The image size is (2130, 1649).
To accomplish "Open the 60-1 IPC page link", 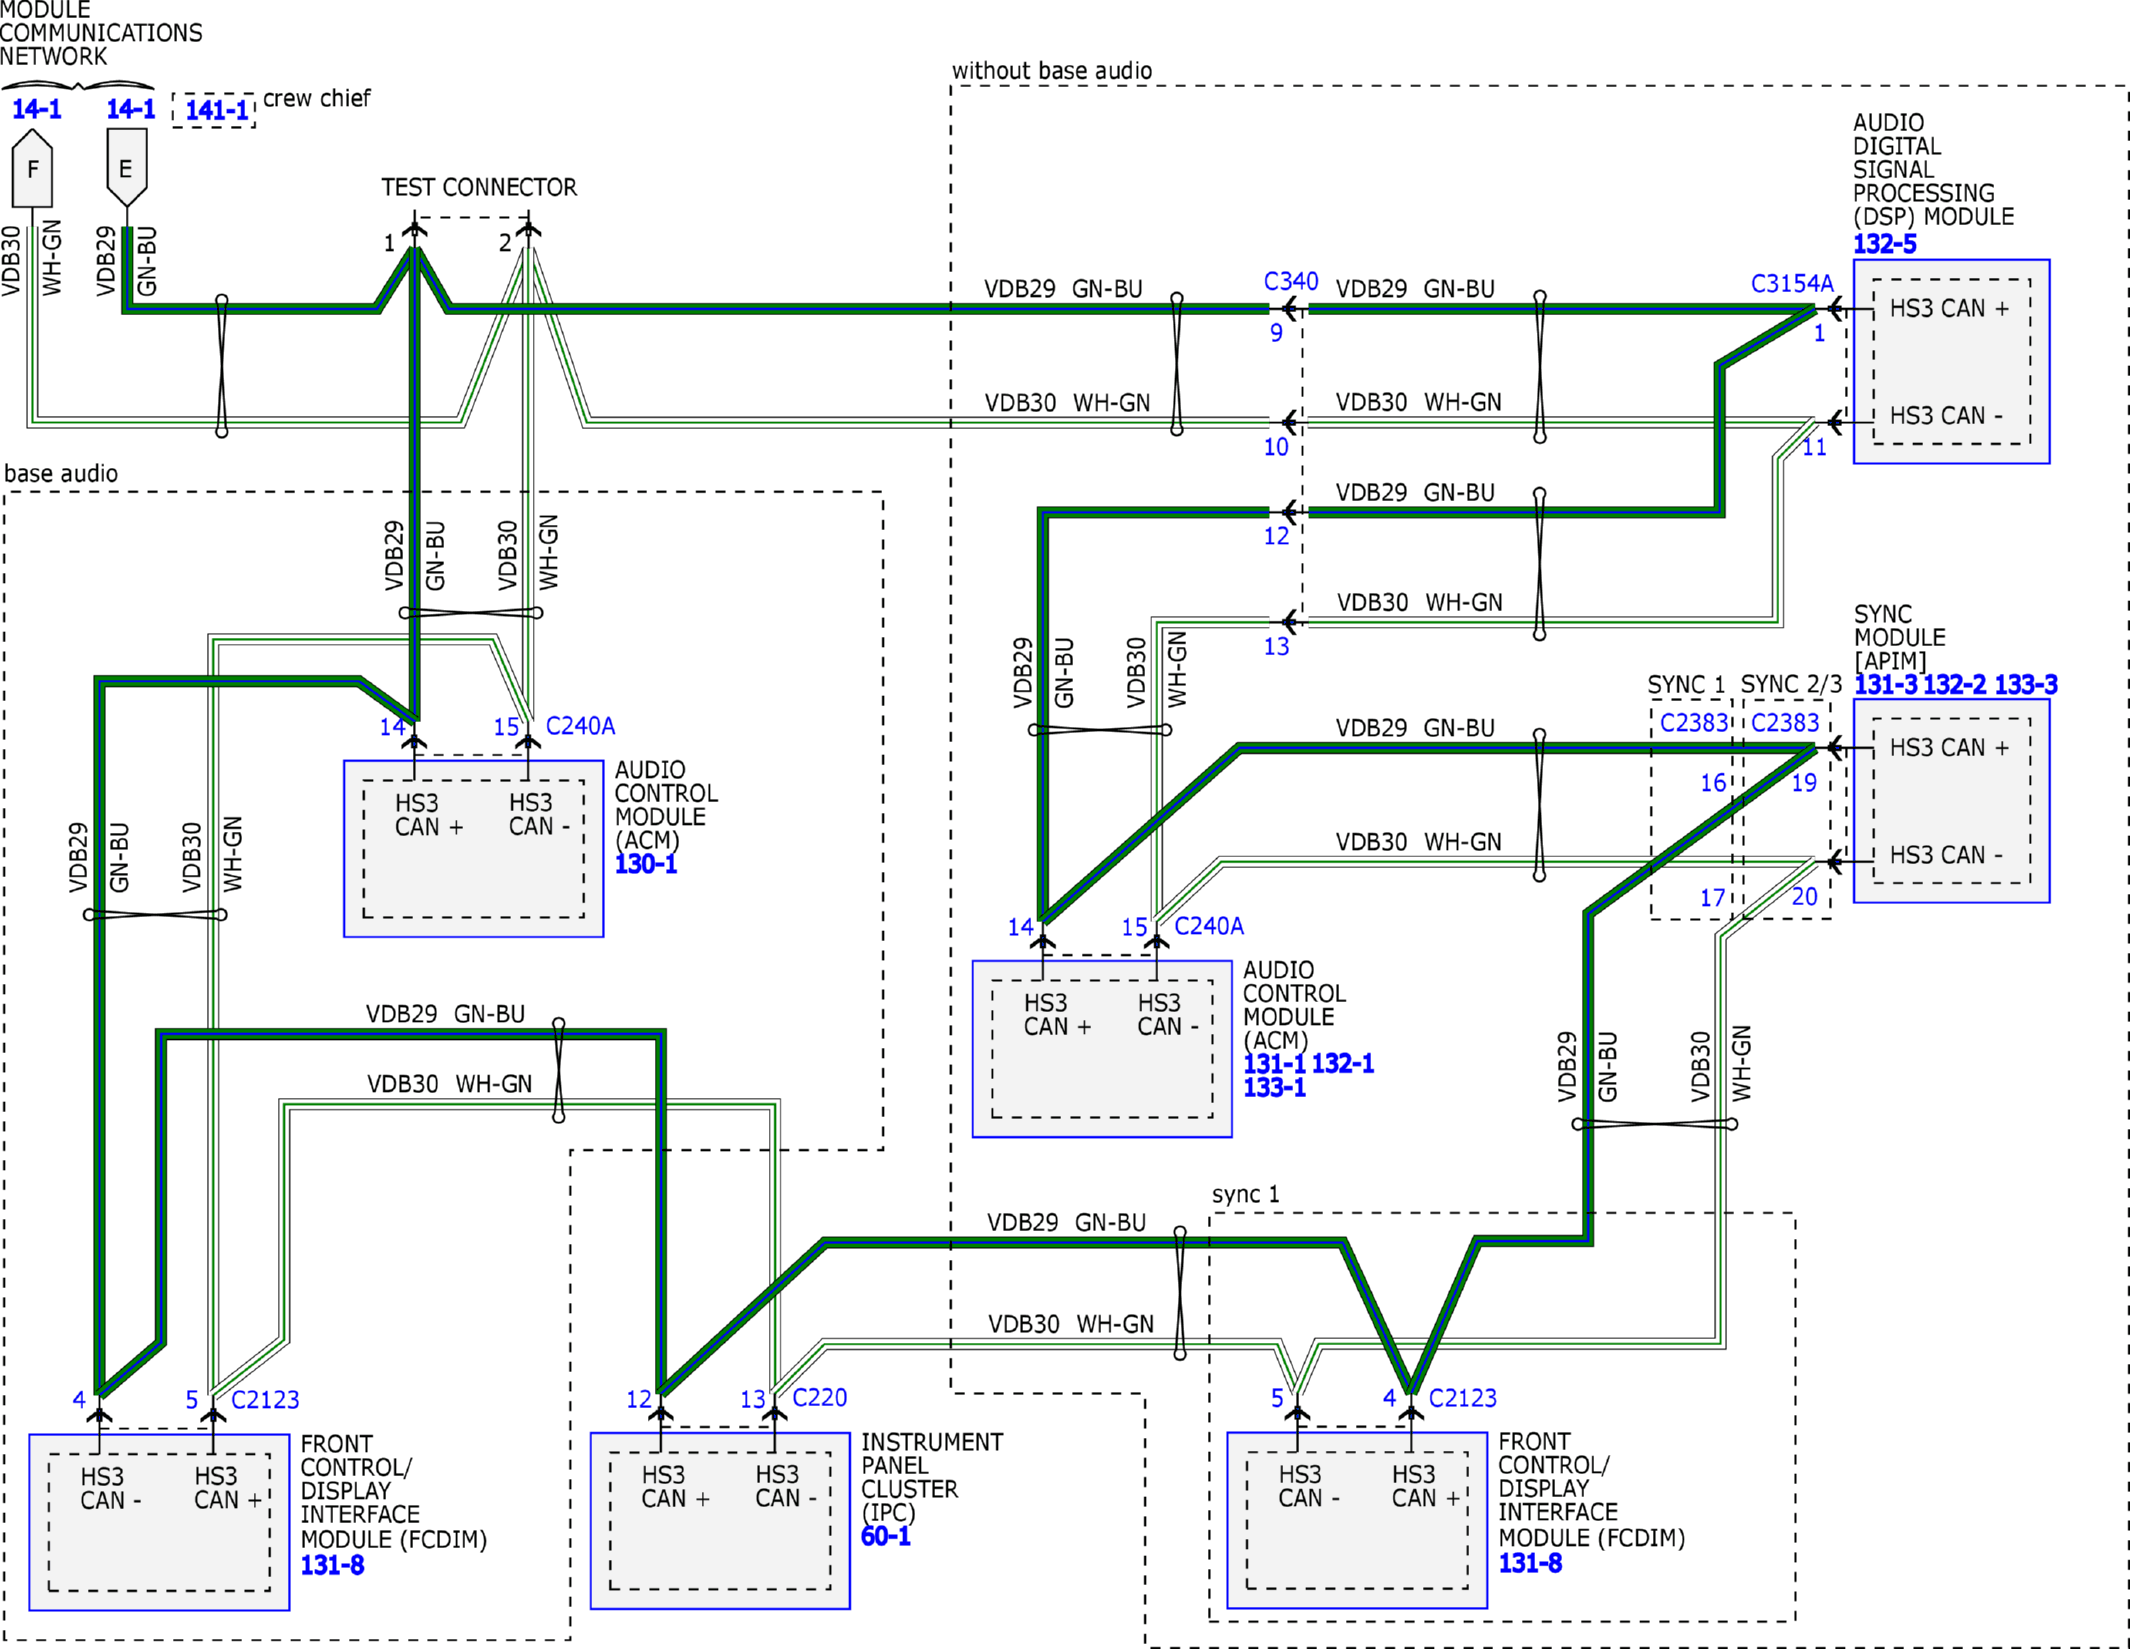I will 885,1536.
